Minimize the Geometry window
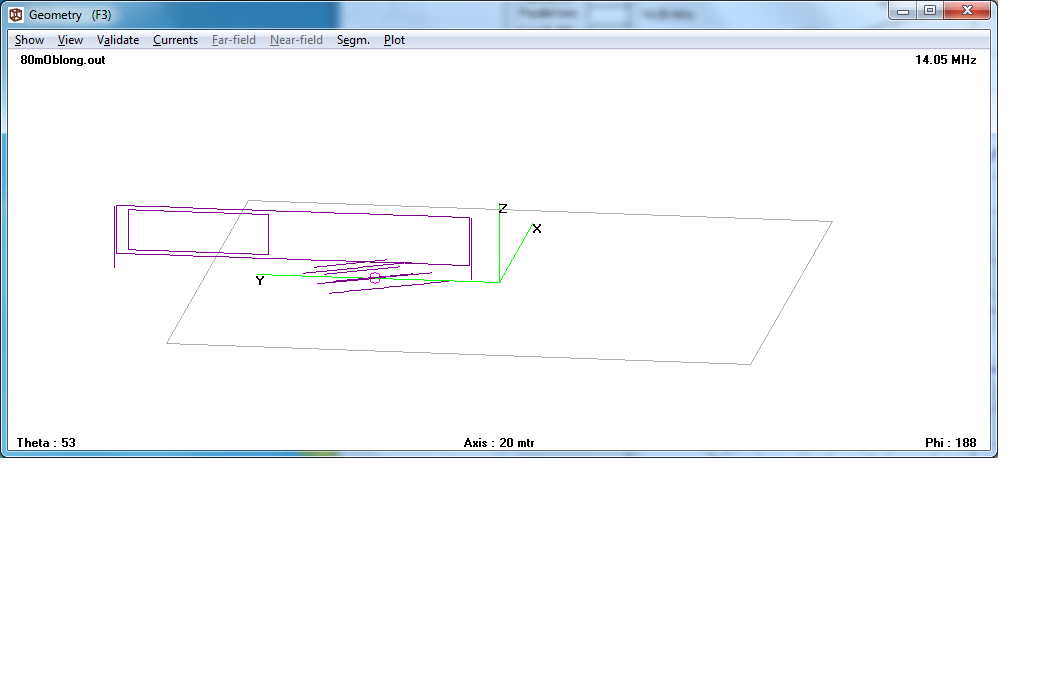Screen dimensions: 1037x692 [x=903, y=11]
